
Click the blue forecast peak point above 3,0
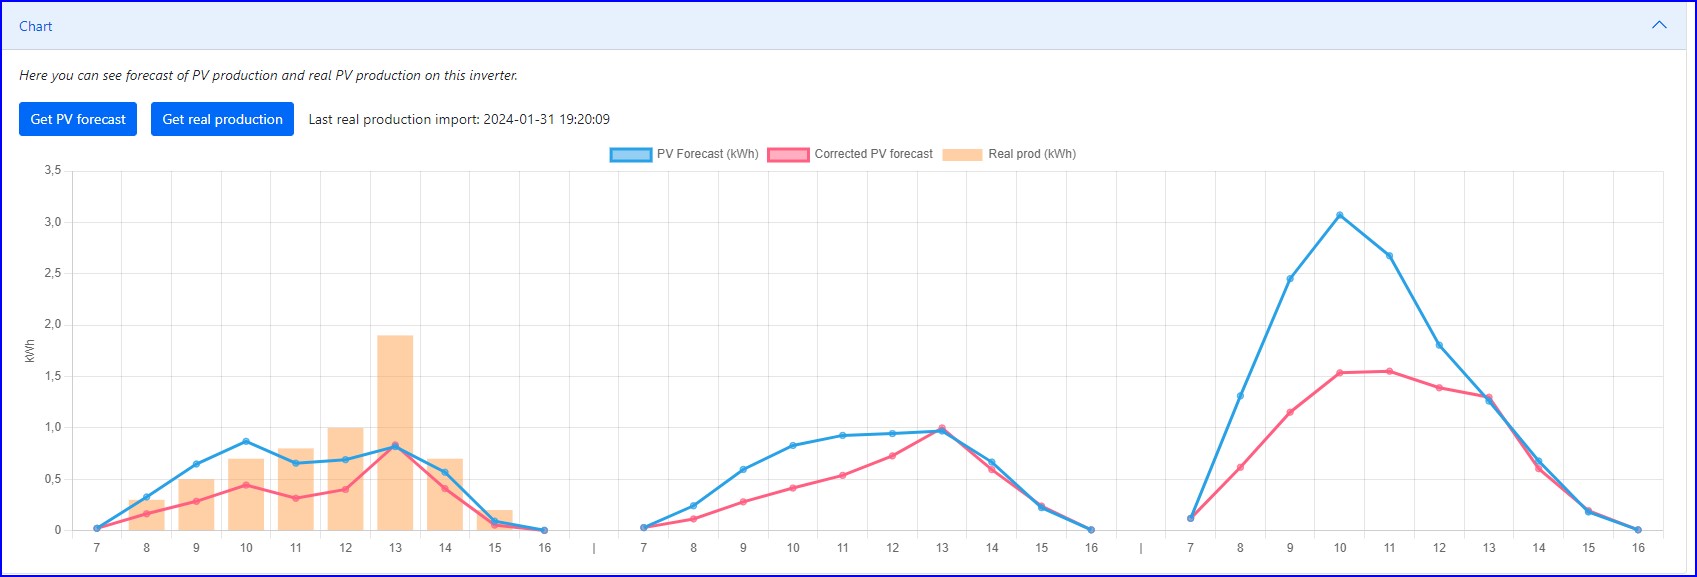pos(1339,215)
